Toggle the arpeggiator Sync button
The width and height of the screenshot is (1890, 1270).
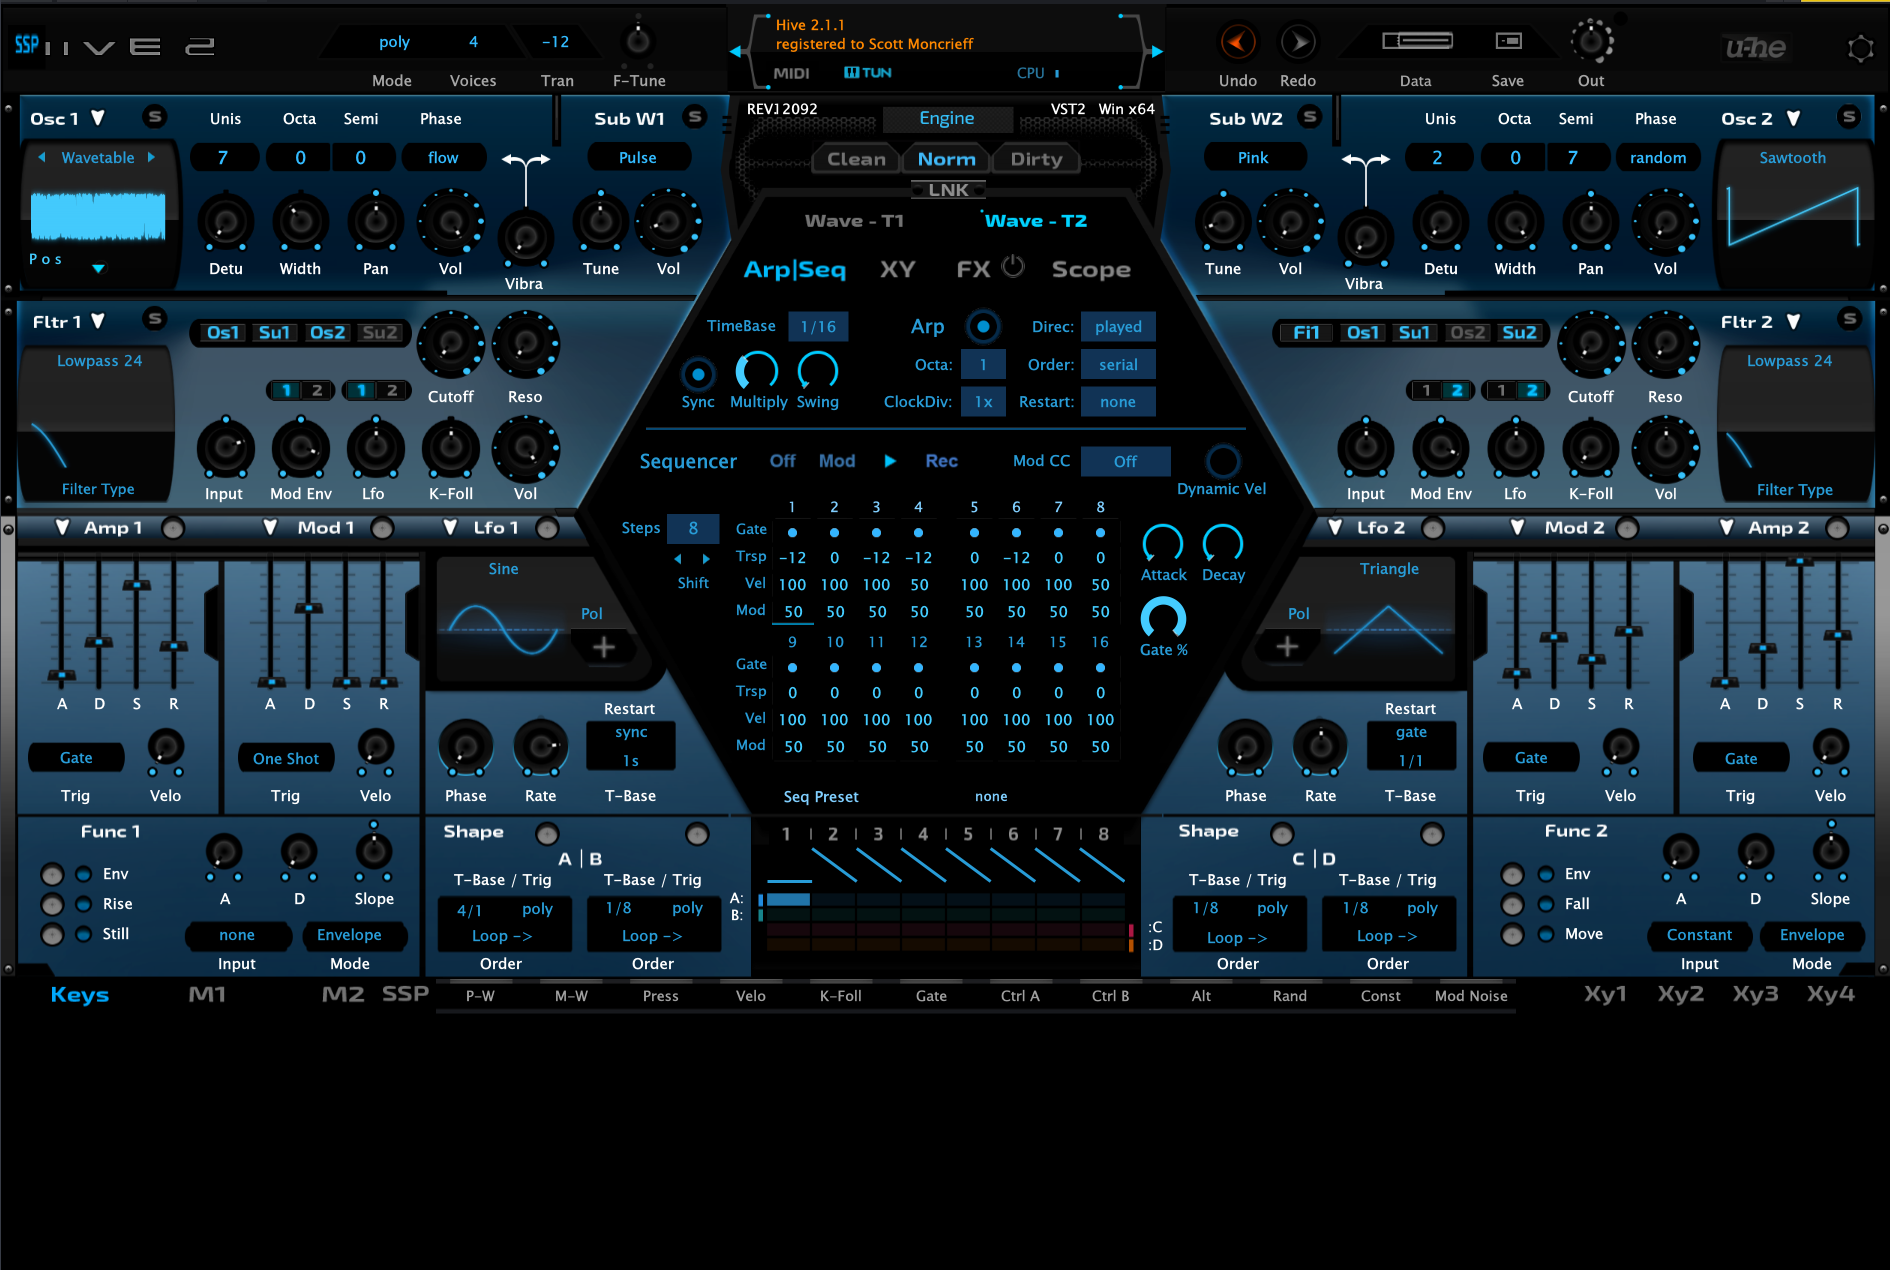tap(698, 375)
